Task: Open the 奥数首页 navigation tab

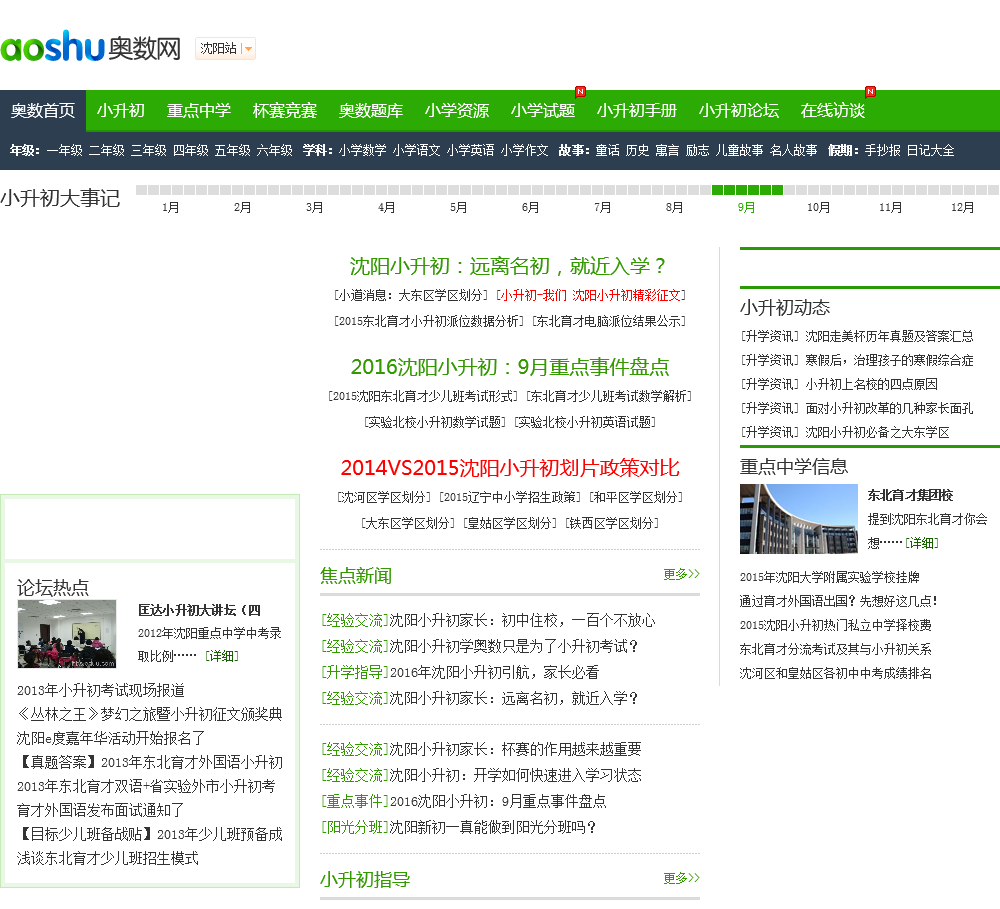Action: [x=43, y=111]
